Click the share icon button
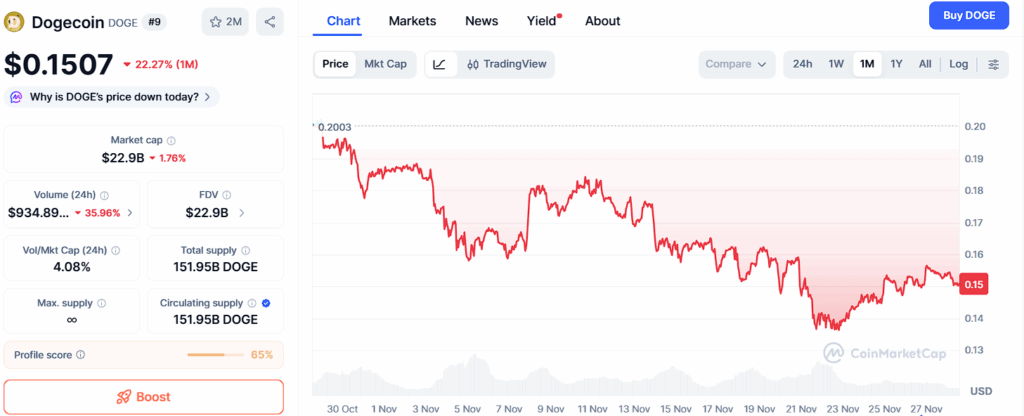 (x=270, y=21)
